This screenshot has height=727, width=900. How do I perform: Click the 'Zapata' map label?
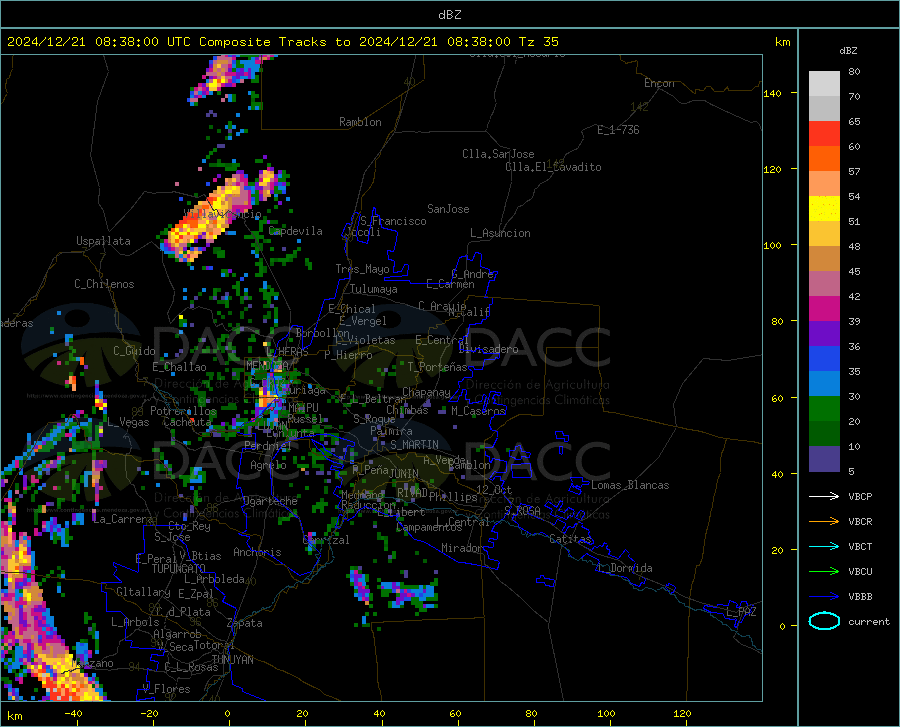pyautogui.click(x=245, y=623)
